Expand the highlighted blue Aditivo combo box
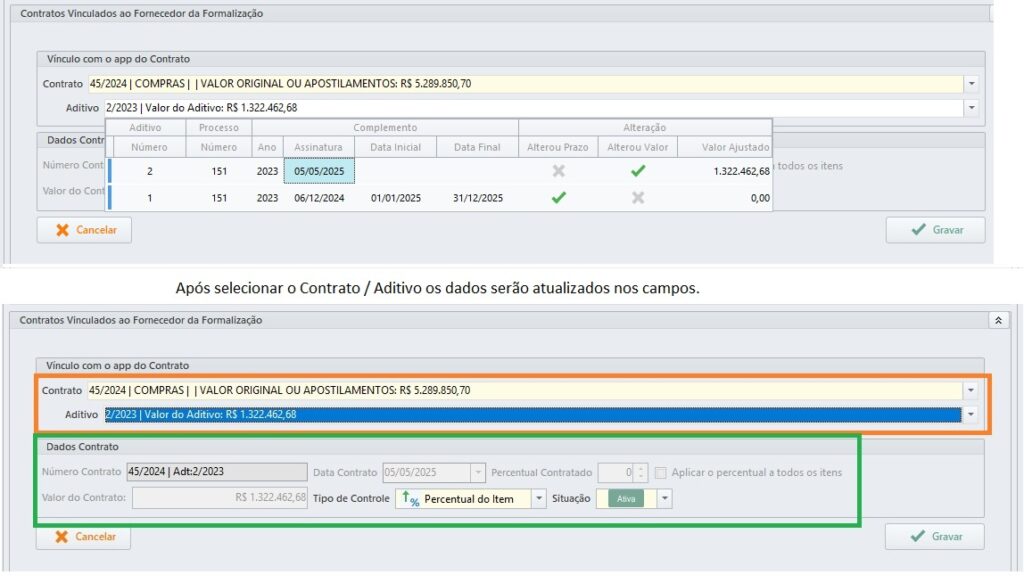The height and width of the screenshot is (583, 1024). (x=969, y=414)
